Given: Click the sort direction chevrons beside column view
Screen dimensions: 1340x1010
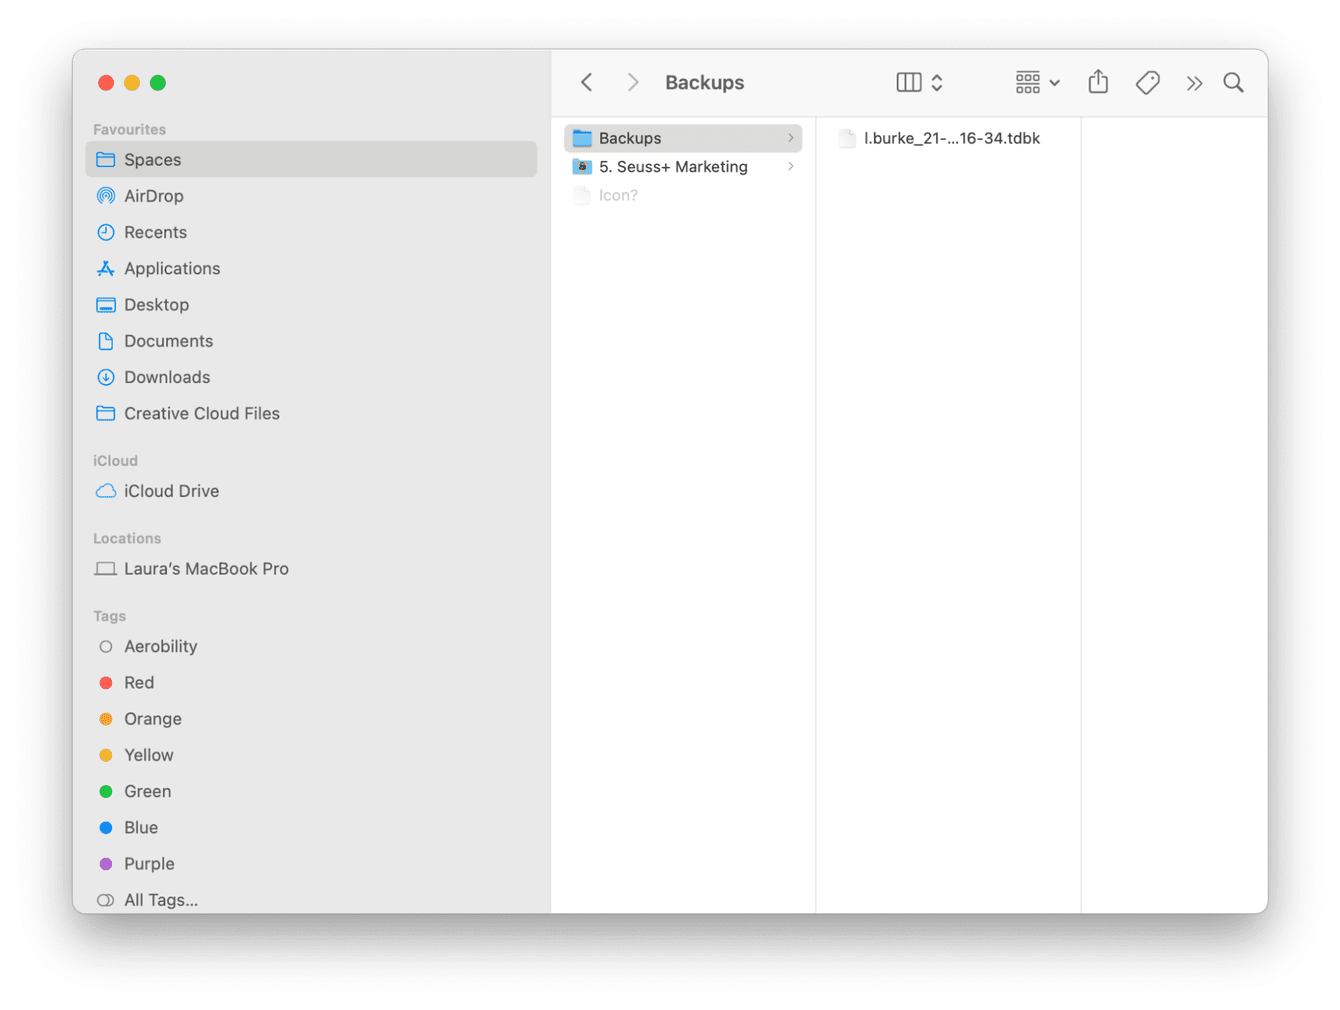Looking at the screenshot, I should tap(937, 82).
